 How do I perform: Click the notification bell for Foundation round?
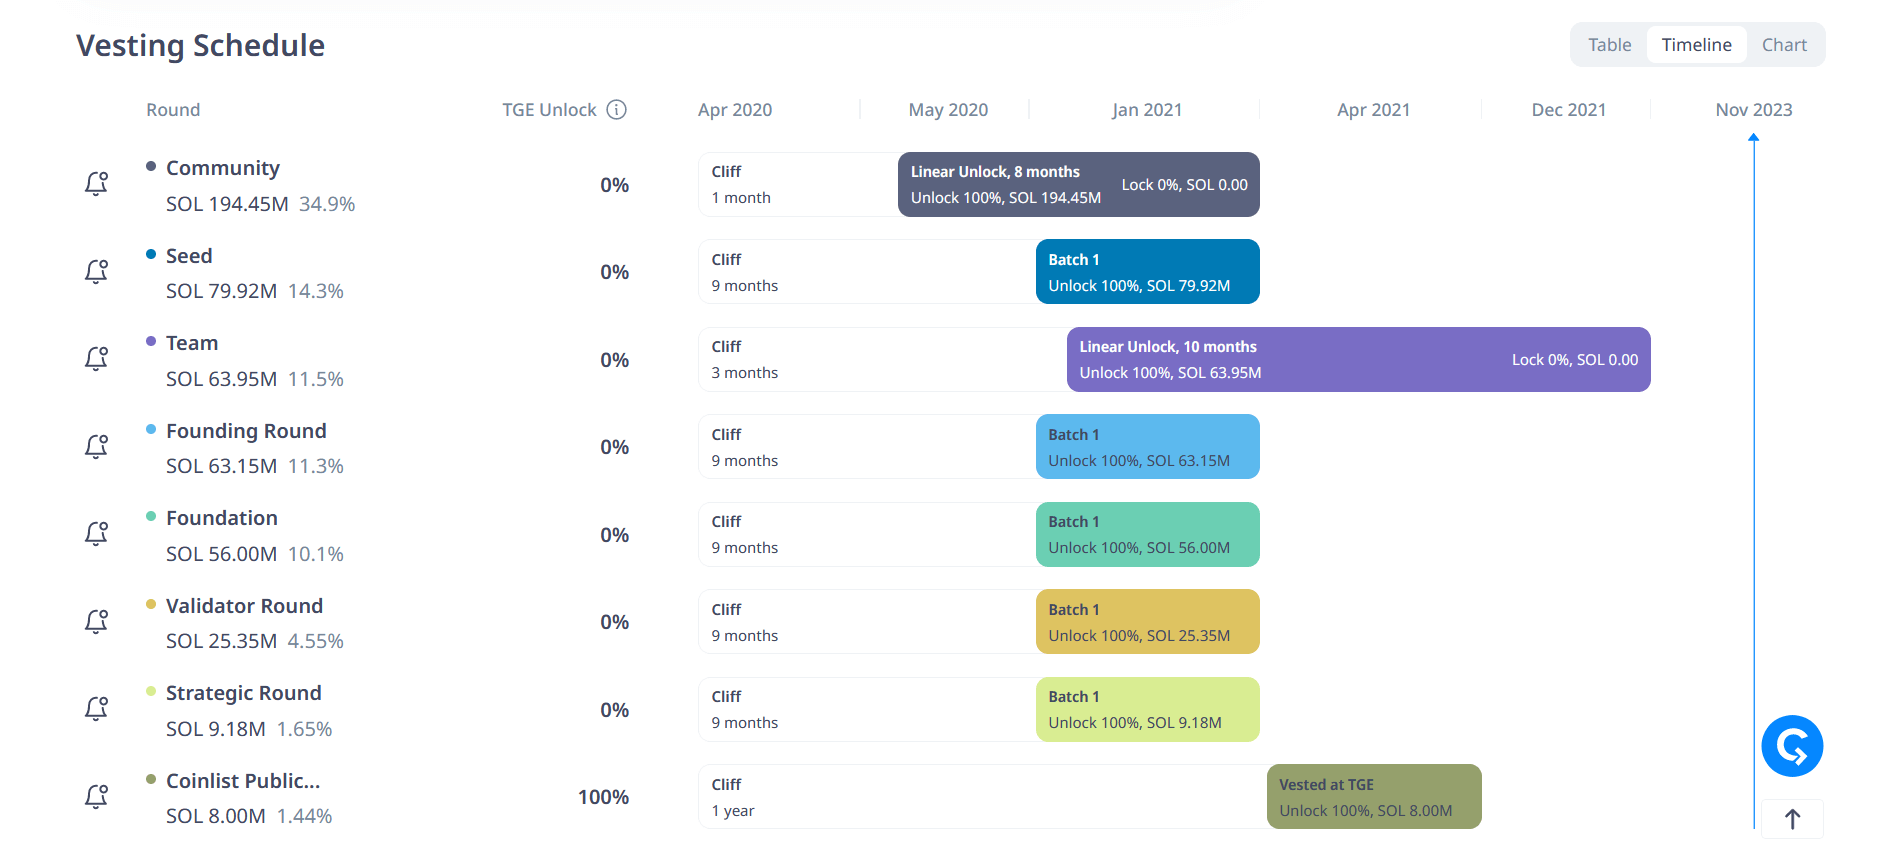click(x=95, y=534)
